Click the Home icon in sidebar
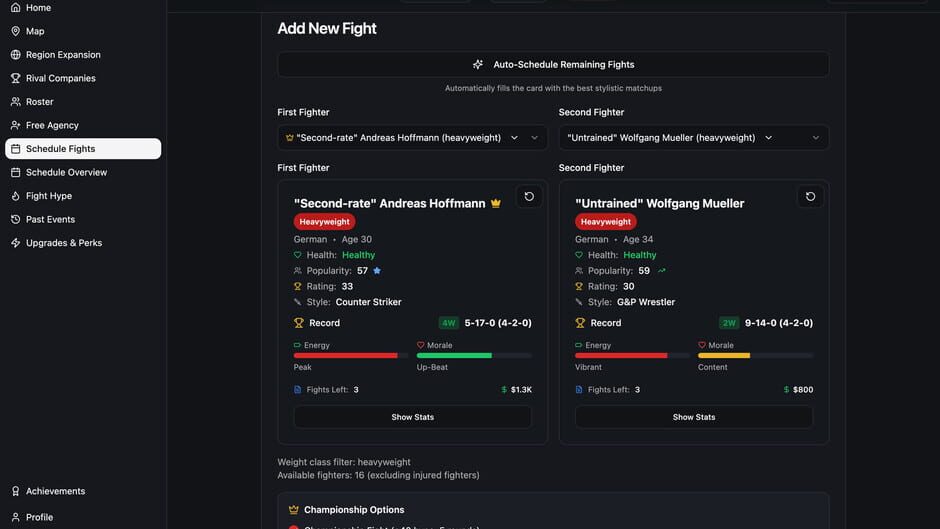 click(15, 8)
